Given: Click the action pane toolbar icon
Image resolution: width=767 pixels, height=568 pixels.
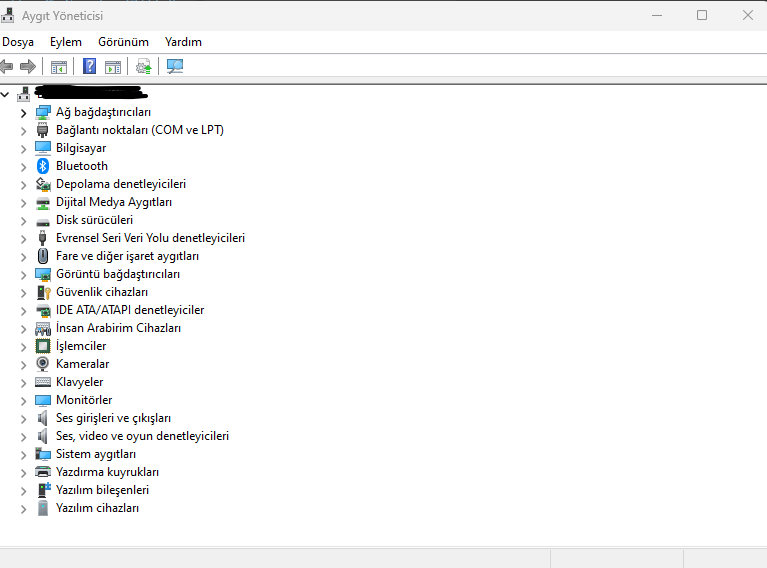Looking at the screenshot, I should [113, 67].
